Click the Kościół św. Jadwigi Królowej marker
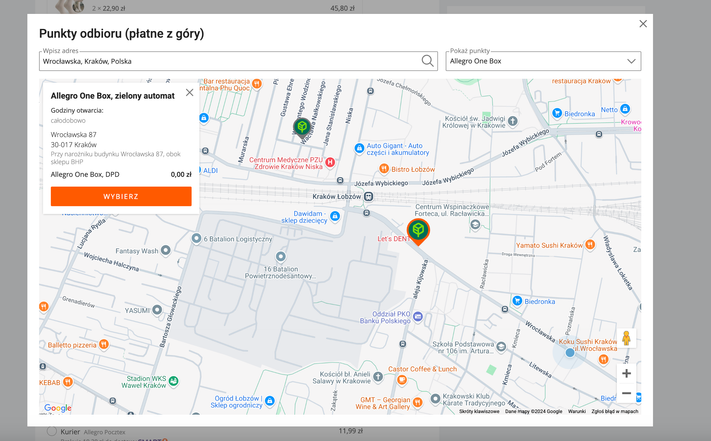The height and width of the screenshot is (441, 711). (512, 121)
